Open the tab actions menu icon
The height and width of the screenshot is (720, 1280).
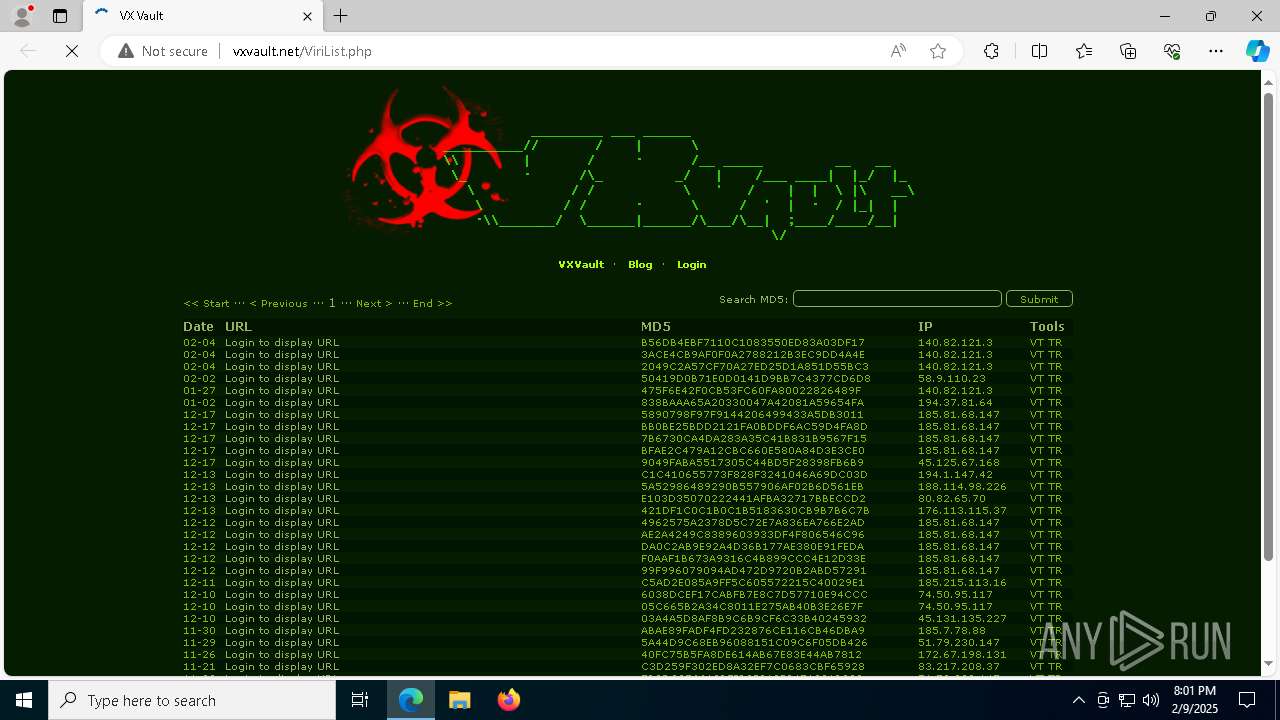click(60, 16)
